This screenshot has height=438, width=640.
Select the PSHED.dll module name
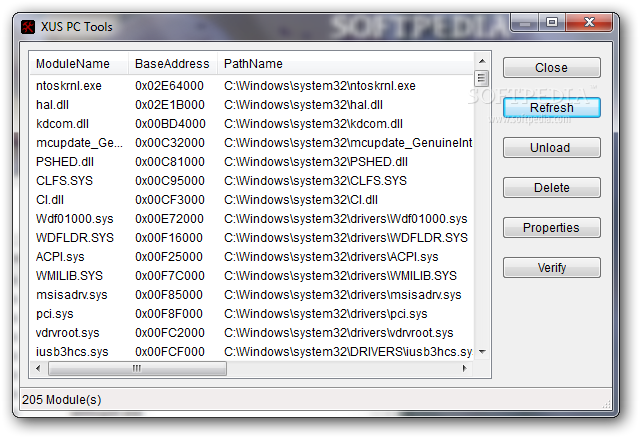click(65, 162)
